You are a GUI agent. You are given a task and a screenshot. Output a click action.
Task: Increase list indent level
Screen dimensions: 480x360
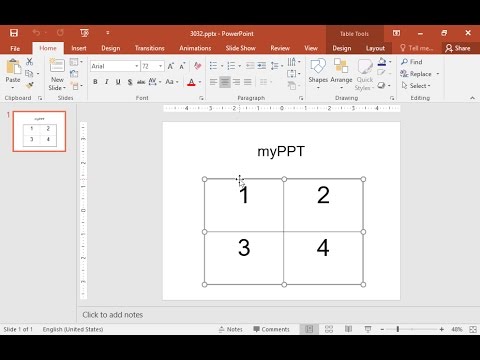click(262, 66)
